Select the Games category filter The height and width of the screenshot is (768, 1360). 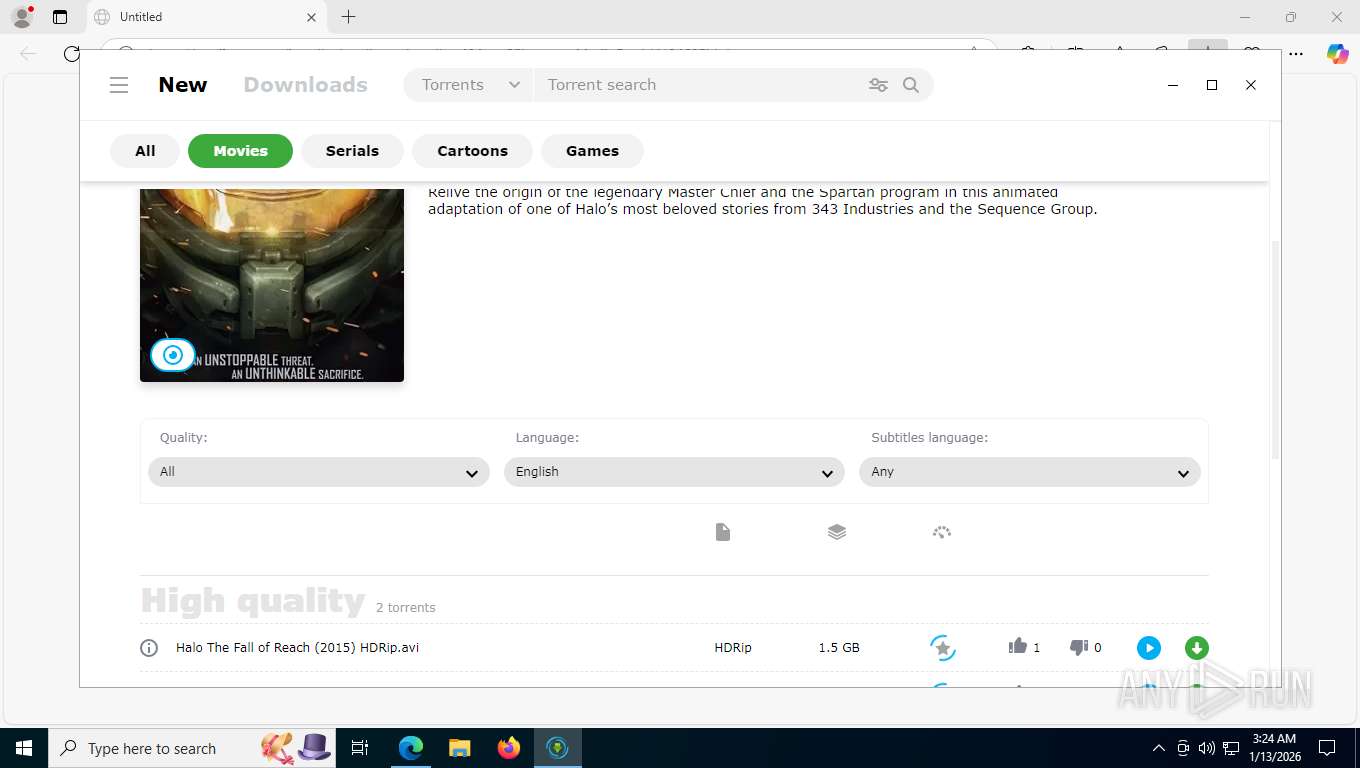point(592,151)
